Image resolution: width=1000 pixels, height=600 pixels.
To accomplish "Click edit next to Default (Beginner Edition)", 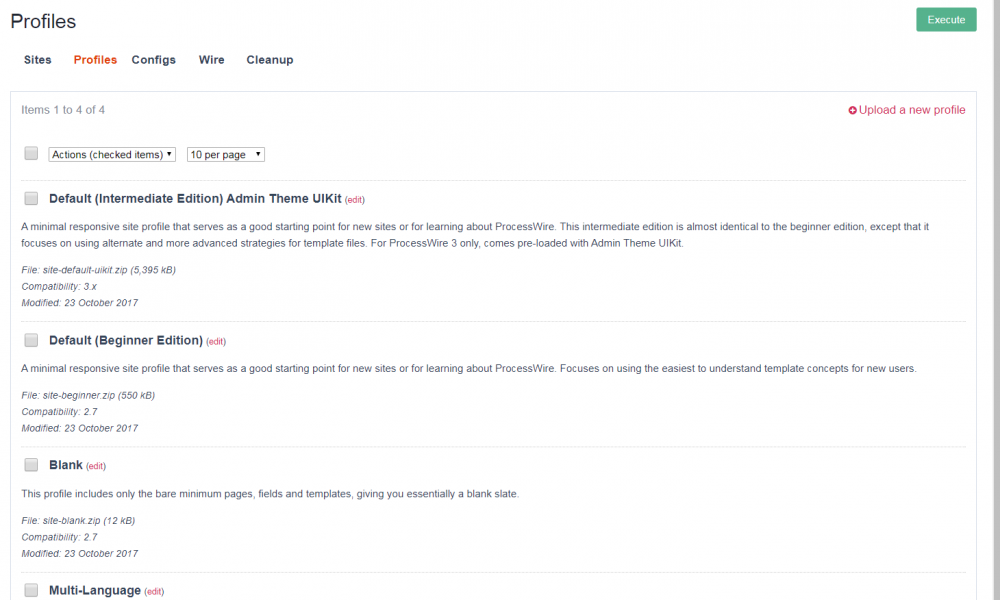I will point(216,341).
